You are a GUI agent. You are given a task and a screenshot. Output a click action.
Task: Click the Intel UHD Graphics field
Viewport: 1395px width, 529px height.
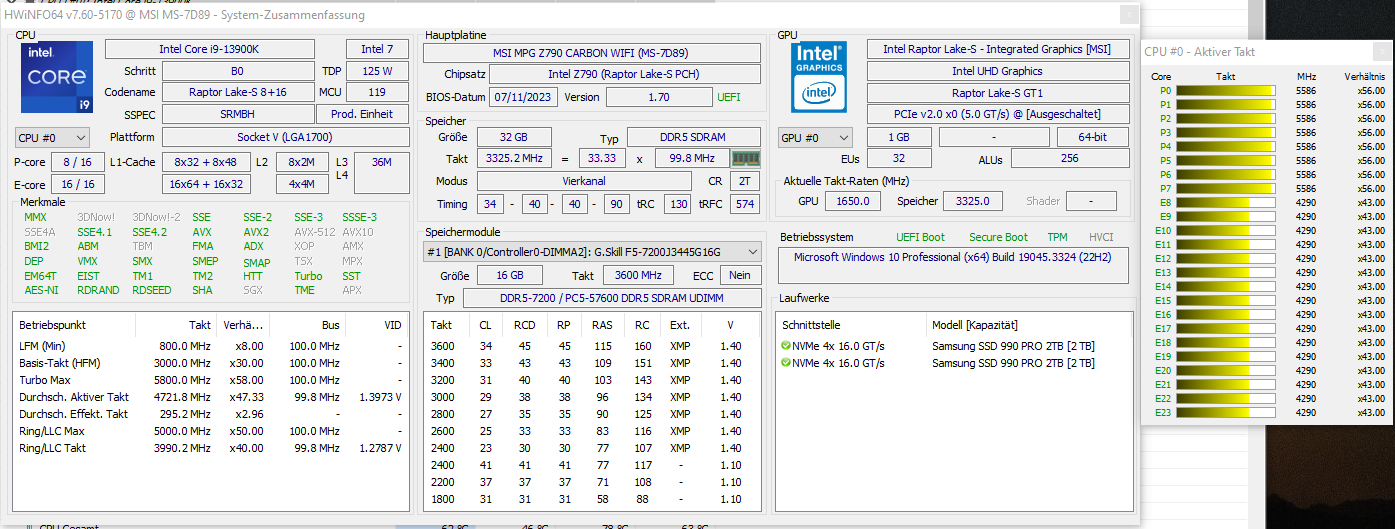tap(997, 71)
